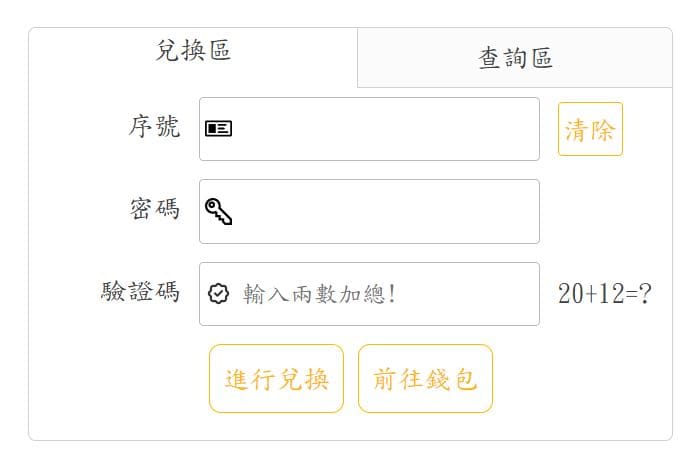Click the 序號 field label
This screenshot has height=469, width=694.
pos(154,127)
